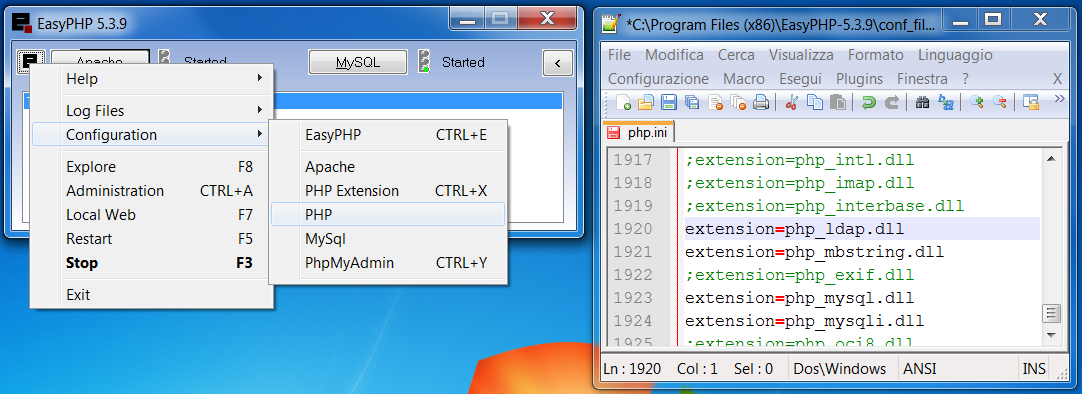
Task: Close current document toolbar icon
Action: pyautogui.click(x=715, y=103)
